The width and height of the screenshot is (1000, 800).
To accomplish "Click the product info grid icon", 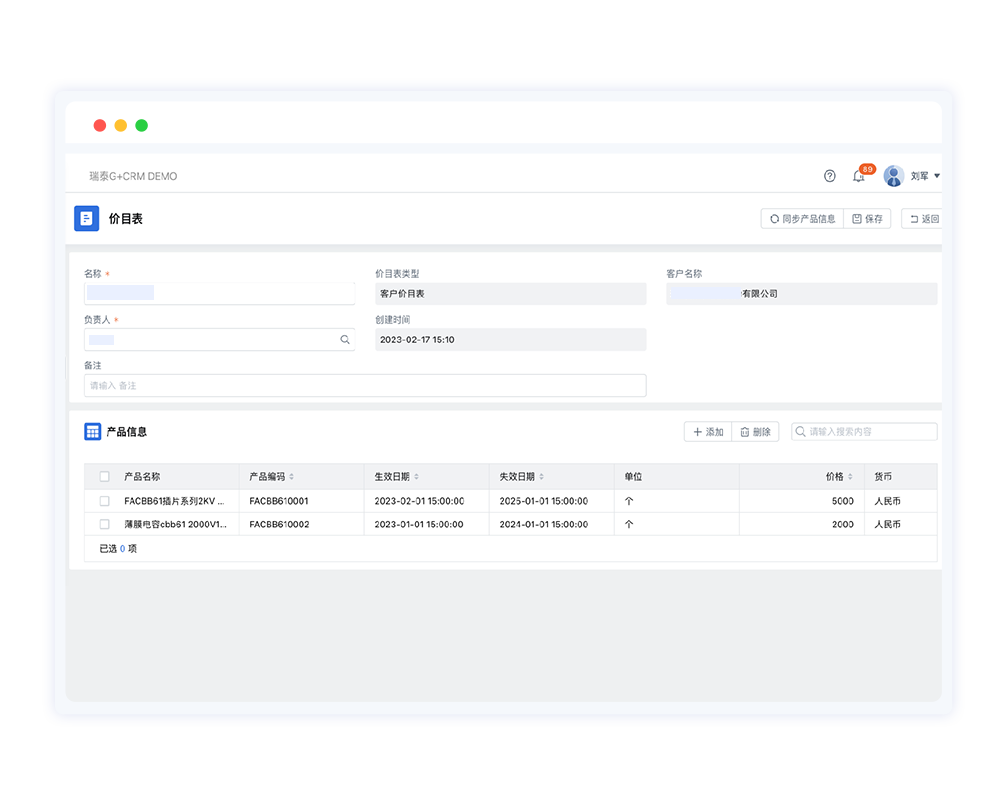I will pyautogui.click(x=92, y=432).
